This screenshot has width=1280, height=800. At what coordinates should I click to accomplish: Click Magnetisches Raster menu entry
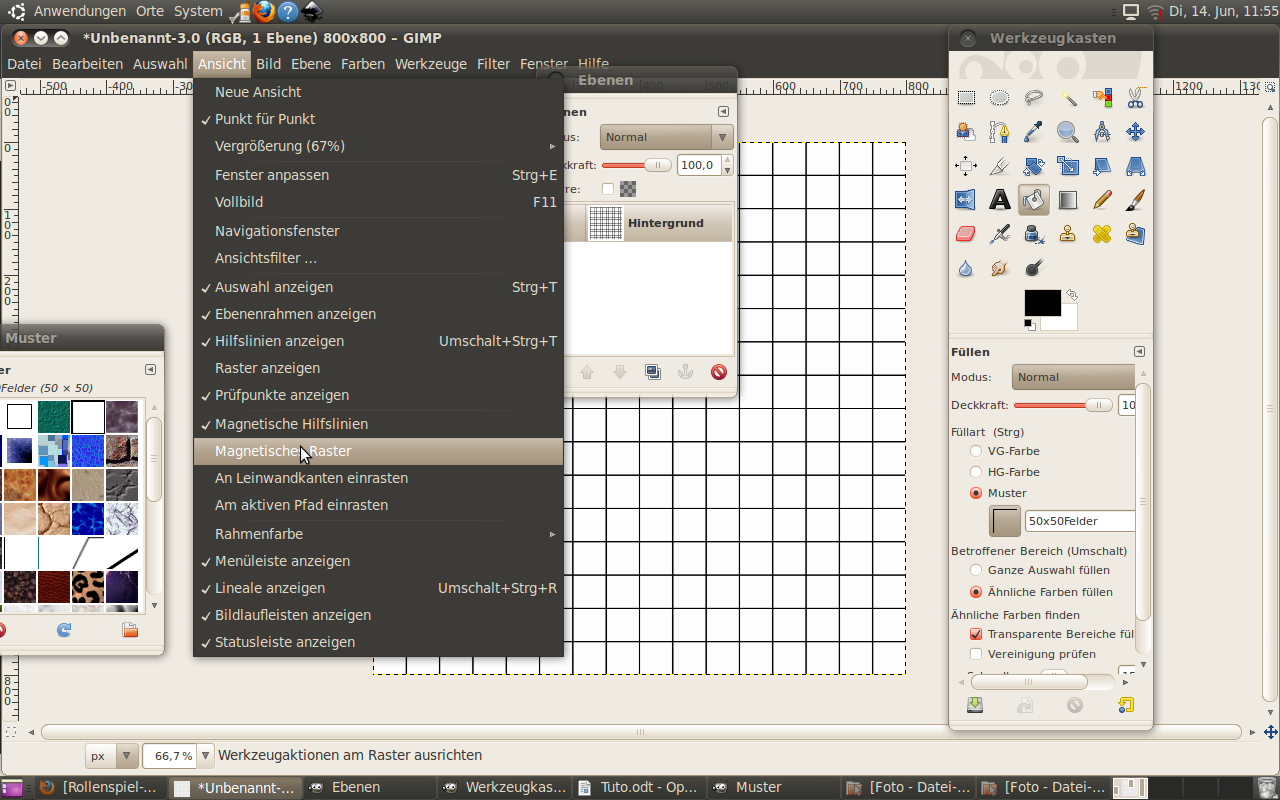click(x=378, y=451)
